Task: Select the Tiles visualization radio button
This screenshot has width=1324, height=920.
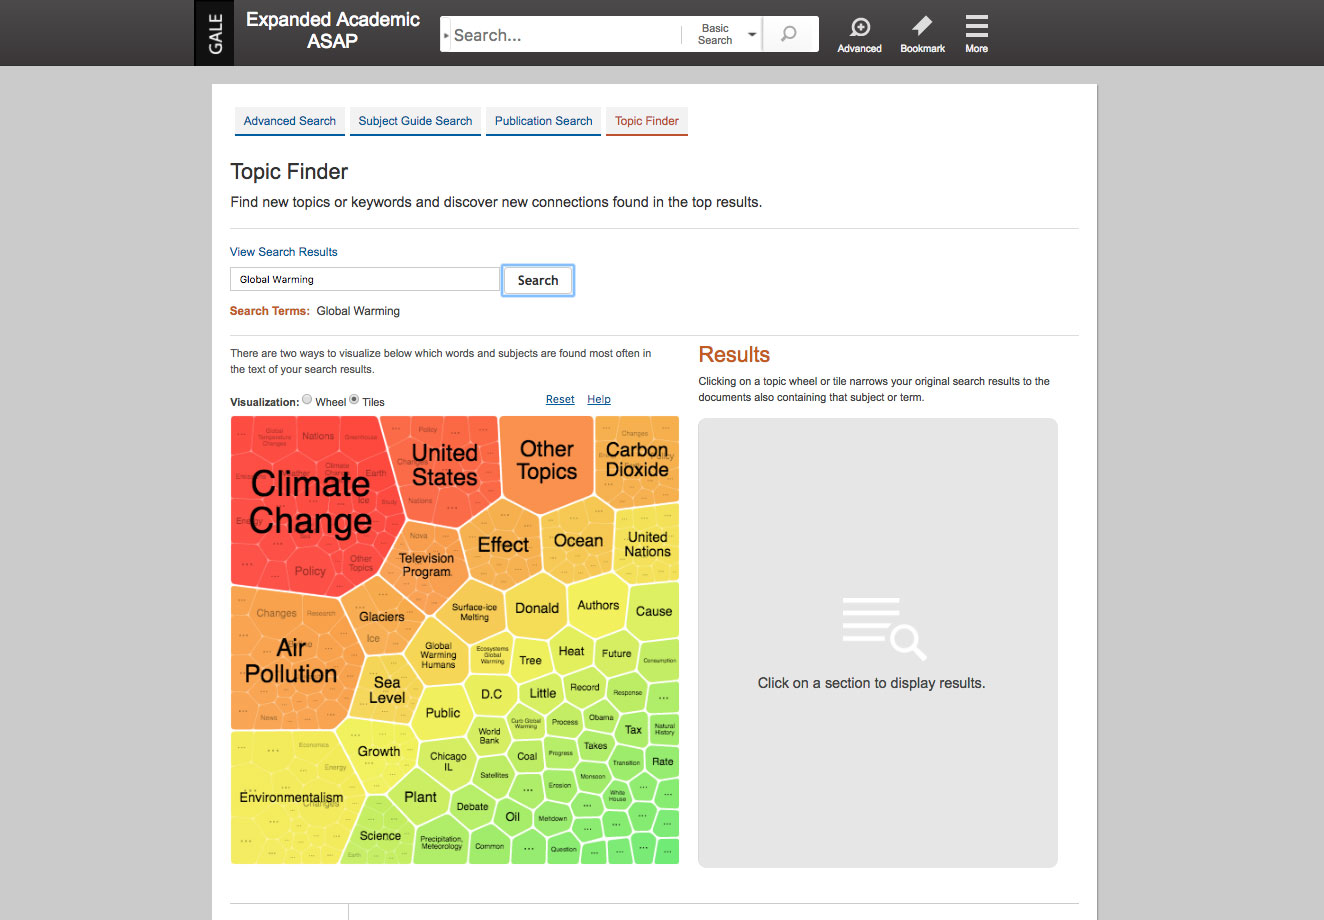Action: coord(354,399)
